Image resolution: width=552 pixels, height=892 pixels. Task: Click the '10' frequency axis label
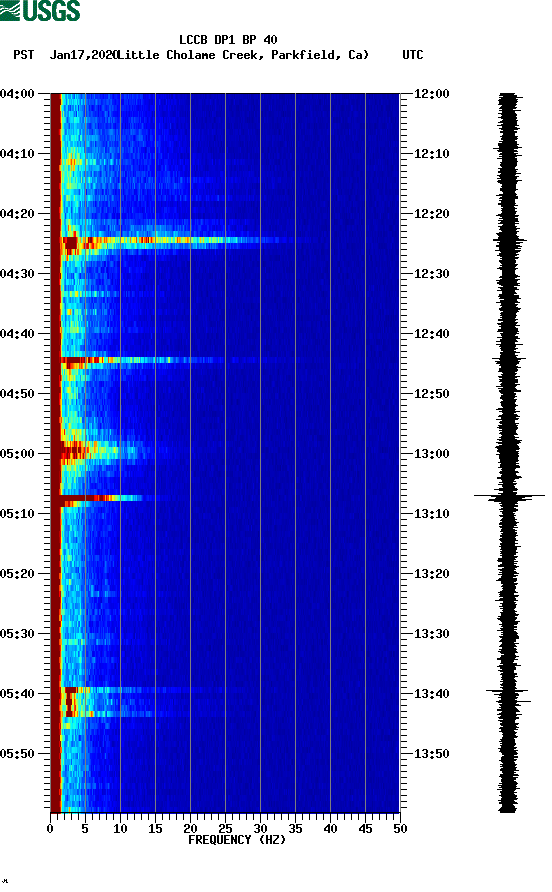pos(120,829)
